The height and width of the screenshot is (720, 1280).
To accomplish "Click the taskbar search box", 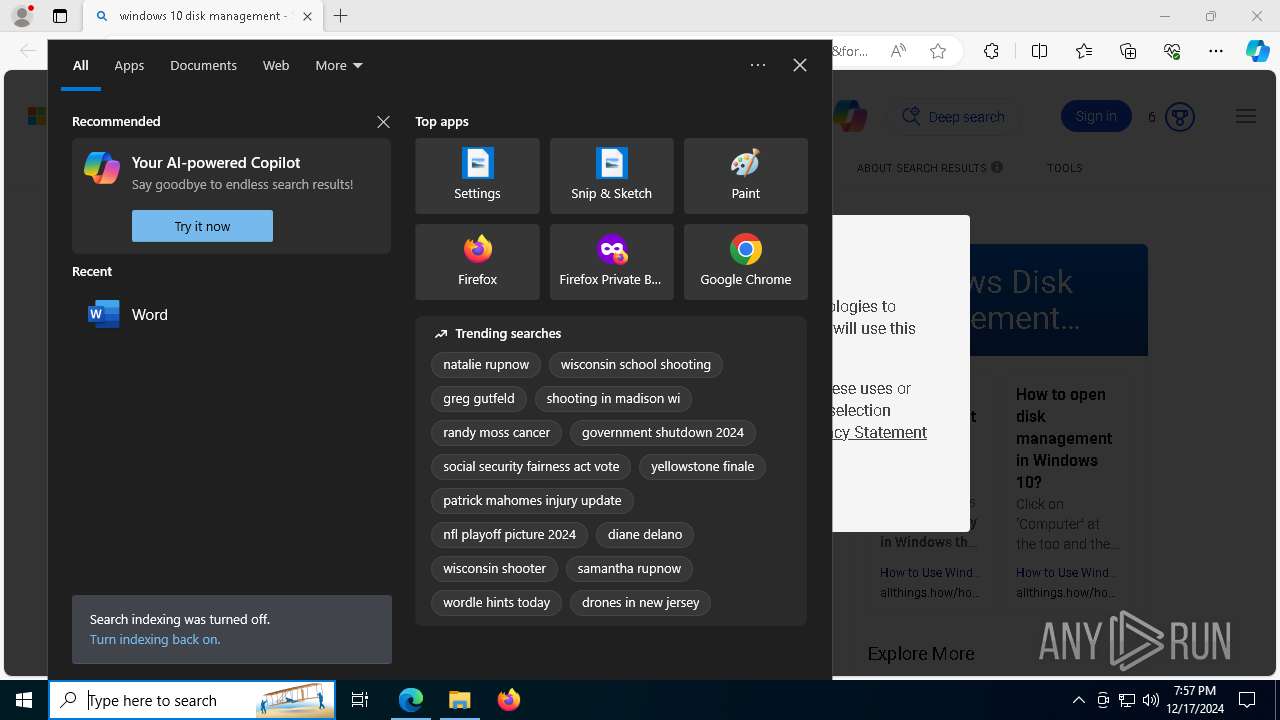I will (x=192, y=700).
